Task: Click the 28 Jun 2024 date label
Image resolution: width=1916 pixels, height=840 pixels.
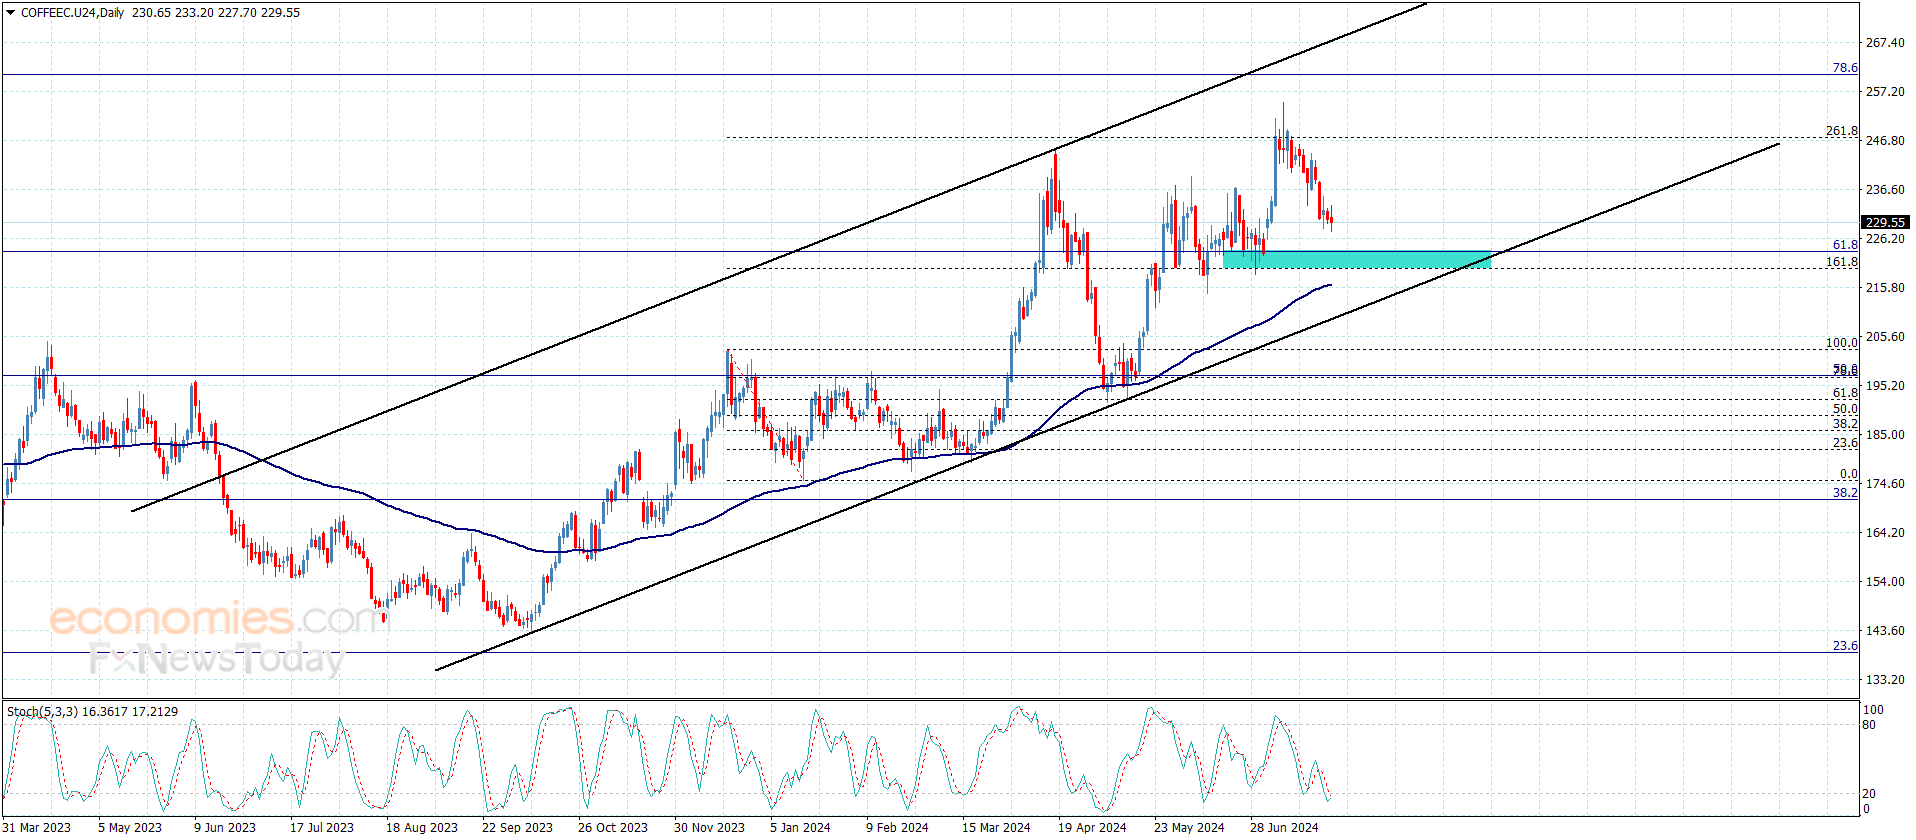Action: pos(1284,828)
